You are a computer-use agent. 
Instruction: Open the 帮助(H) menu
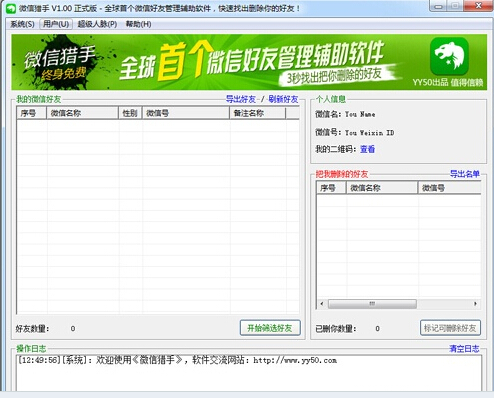click(x=138, y=24)
